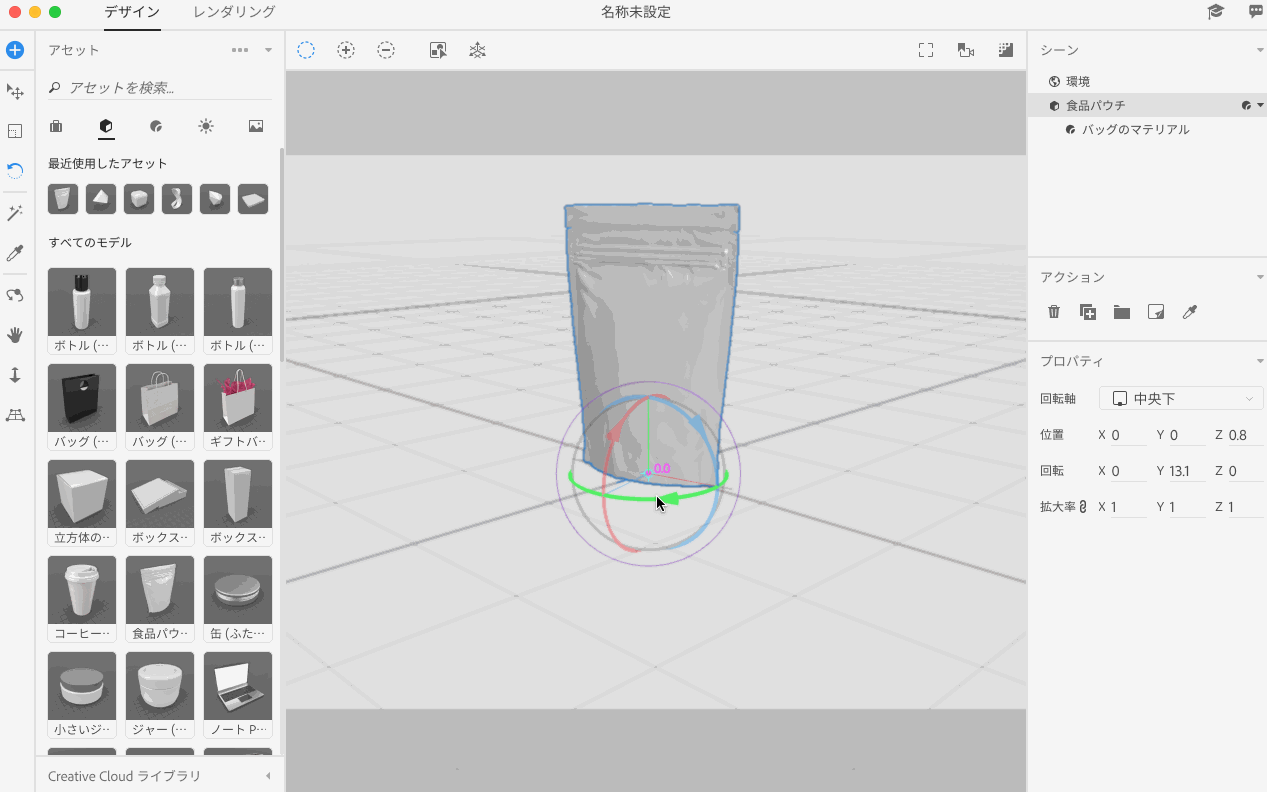This screenshot has width=1267, height=792.
Task: Click the group folder icon in Actions
Action: 1122,312
